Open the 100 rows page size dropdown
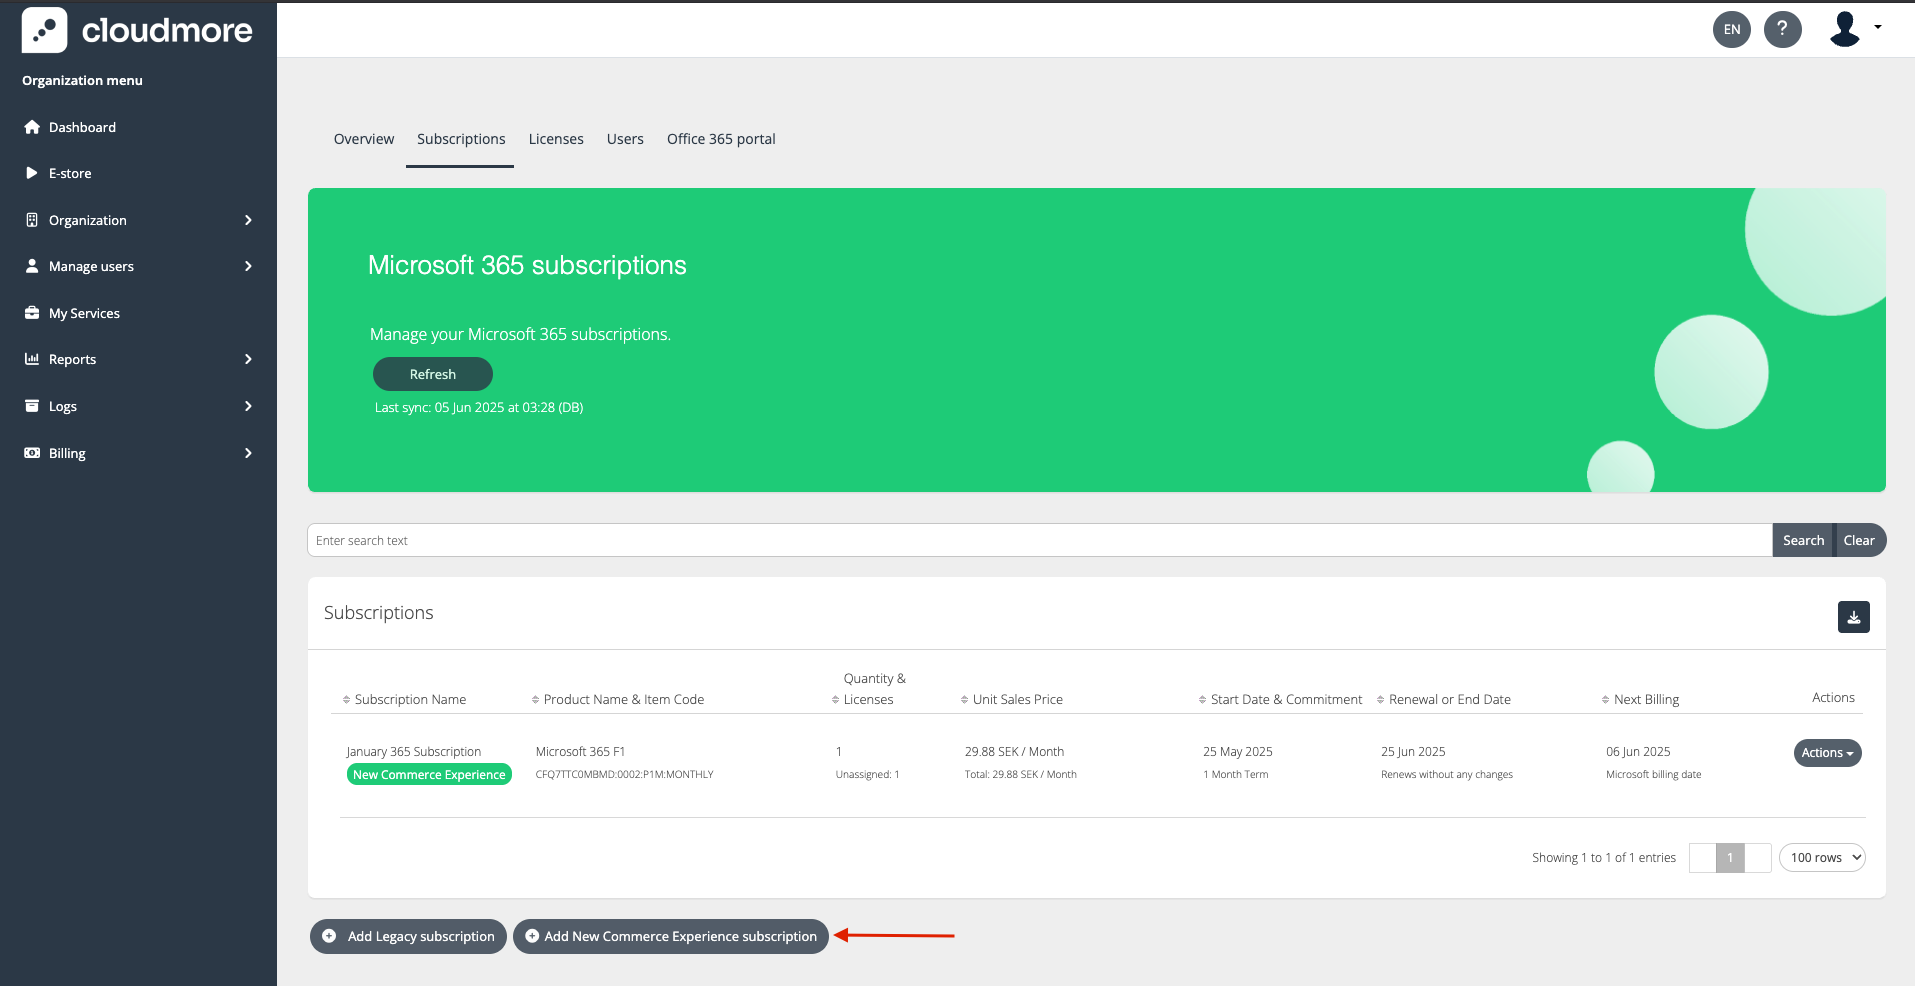 1821,858
